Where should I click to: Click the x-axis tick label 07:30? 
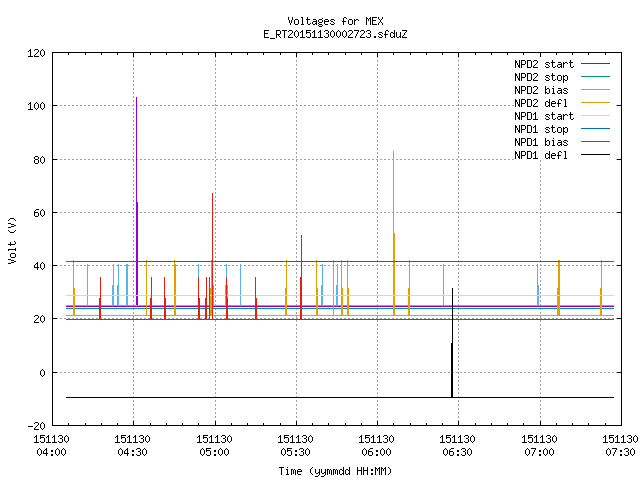point(620,452)
